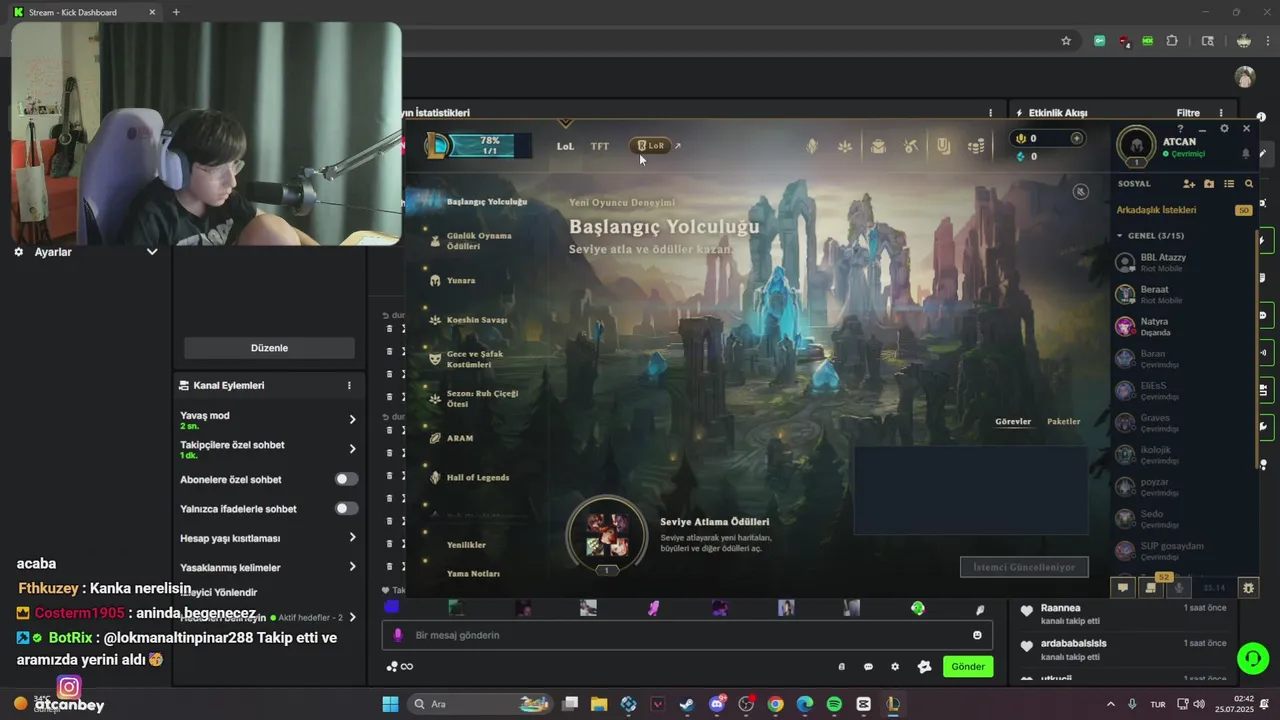Screen dimensions: 1280x720
Task: Open the League client help question mark
Action: click(x=1180, y=129)
